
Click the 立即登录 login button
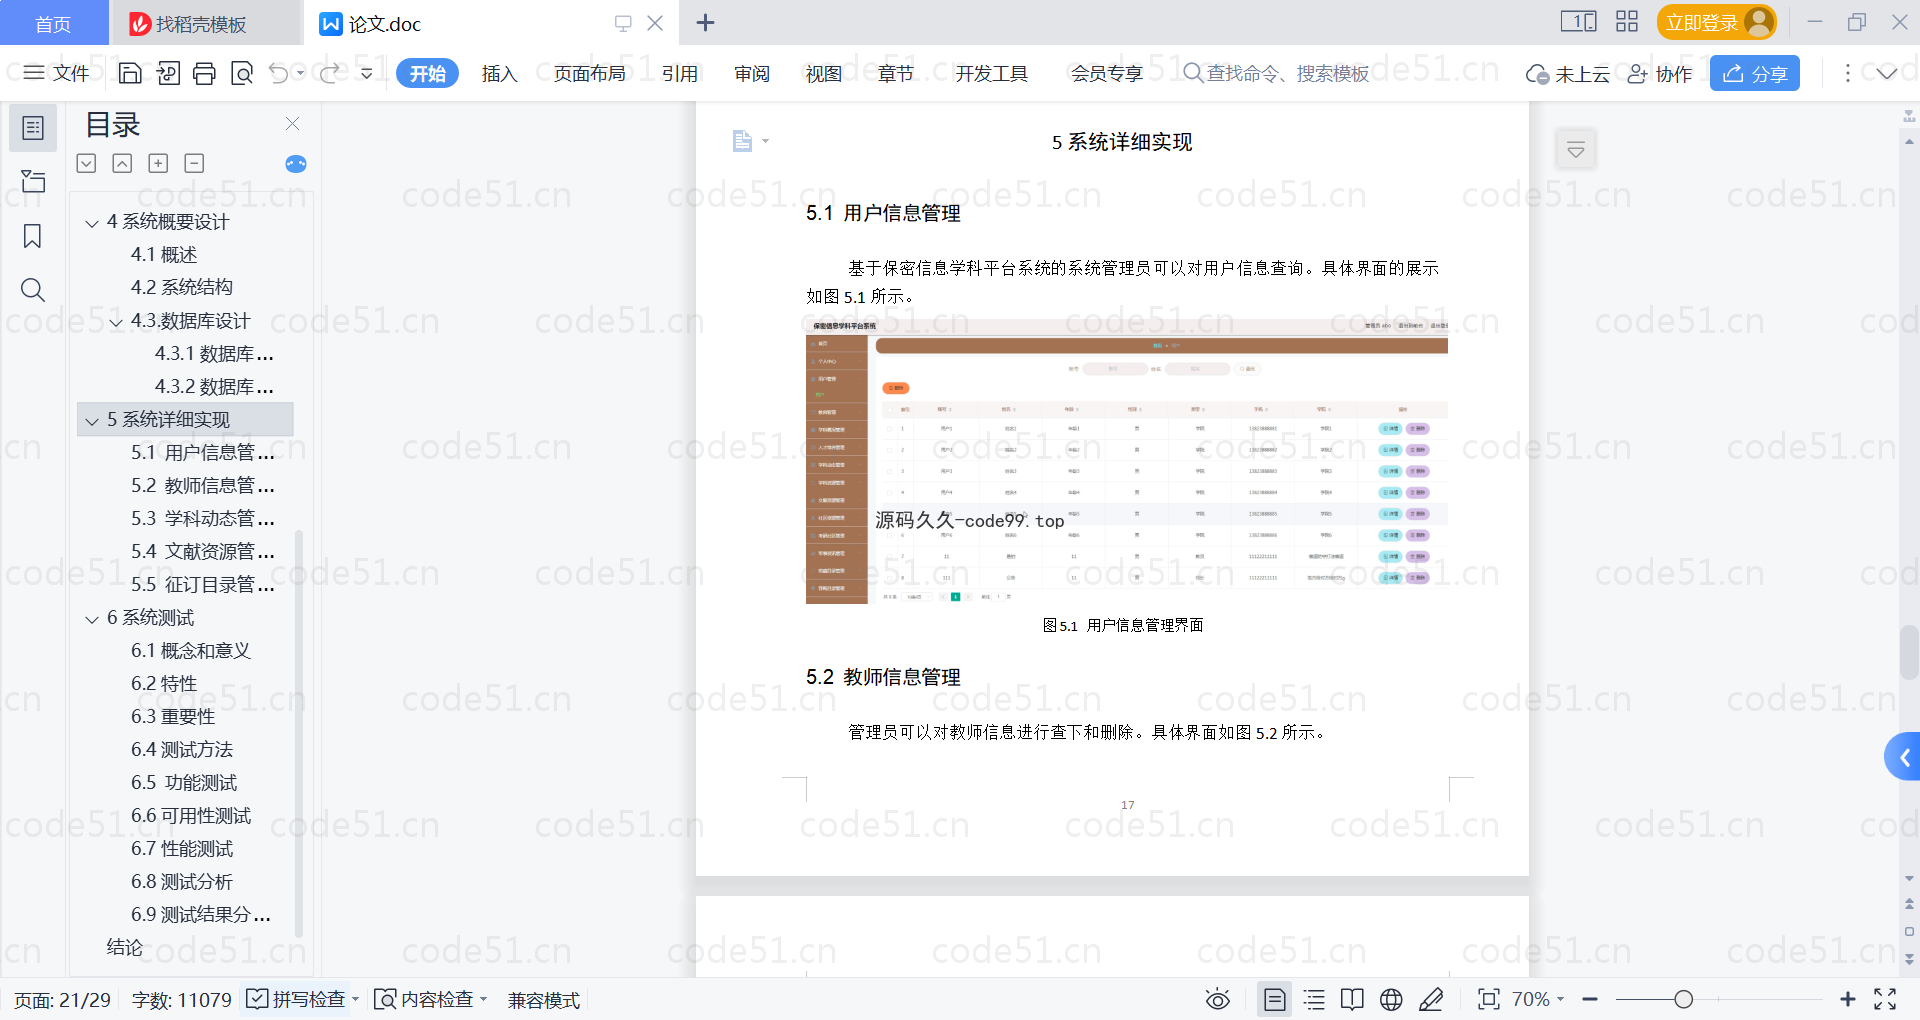[x=1716, y=22]
